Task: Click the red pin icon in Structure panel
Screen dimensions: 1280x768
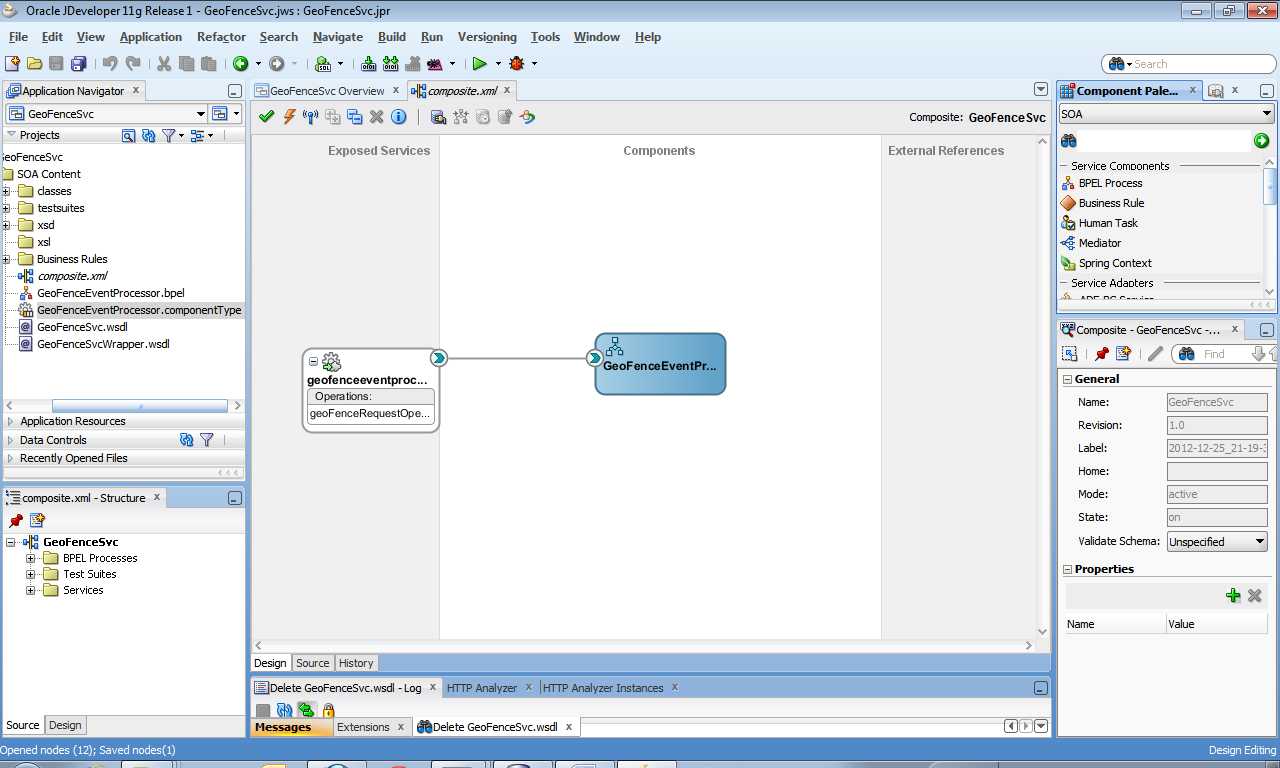Action: point(16,520)
